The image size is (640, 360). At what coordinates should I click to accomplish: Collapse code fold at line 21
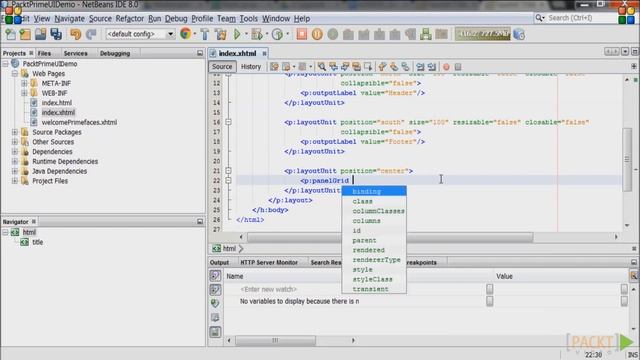228,171
